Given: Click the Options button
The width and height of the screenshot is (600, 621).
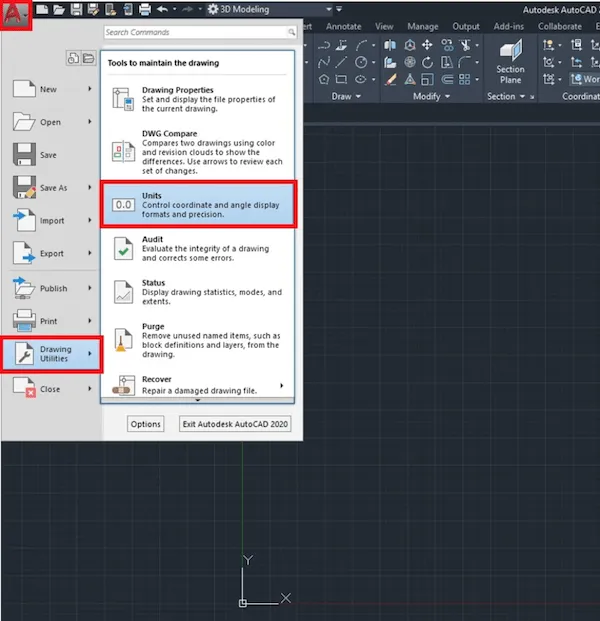Looking at the screenshot, I should pos(146,424).
